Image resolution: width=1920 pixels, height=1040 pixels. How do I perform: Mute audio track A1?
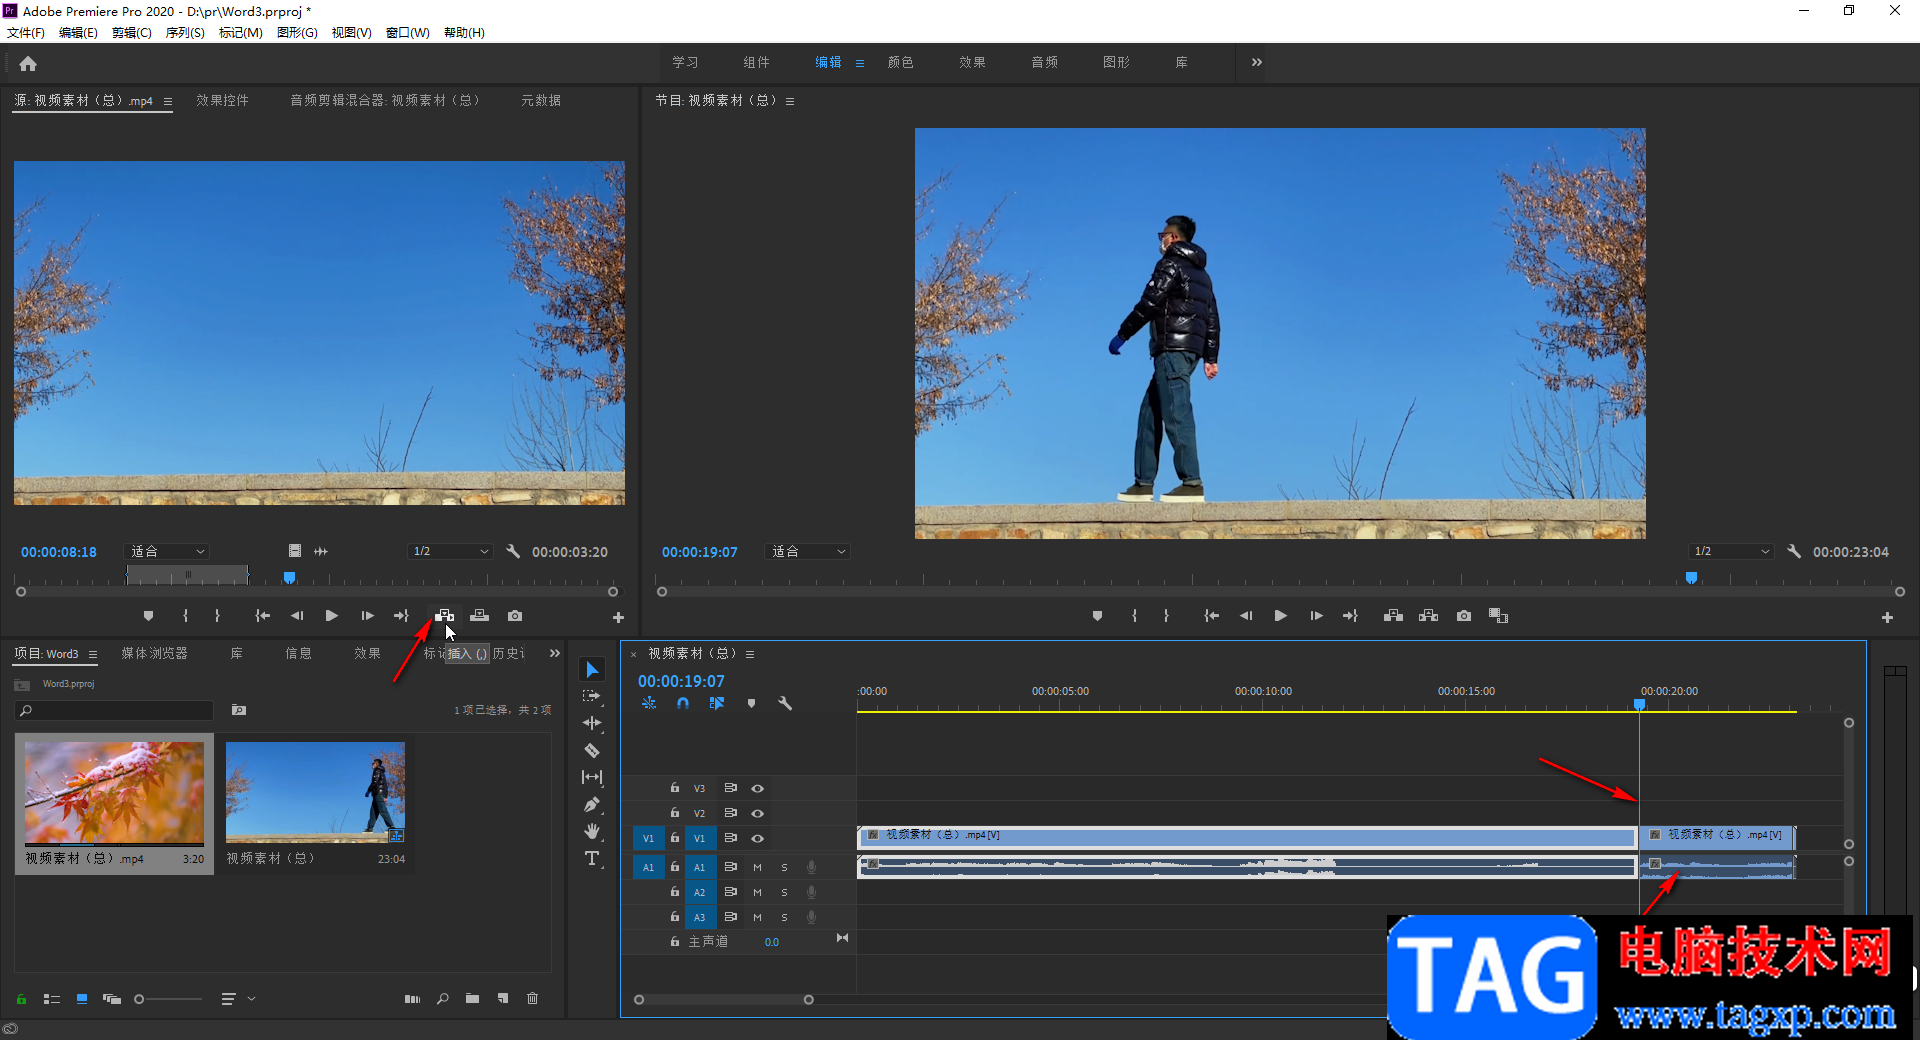pos(757,867)
